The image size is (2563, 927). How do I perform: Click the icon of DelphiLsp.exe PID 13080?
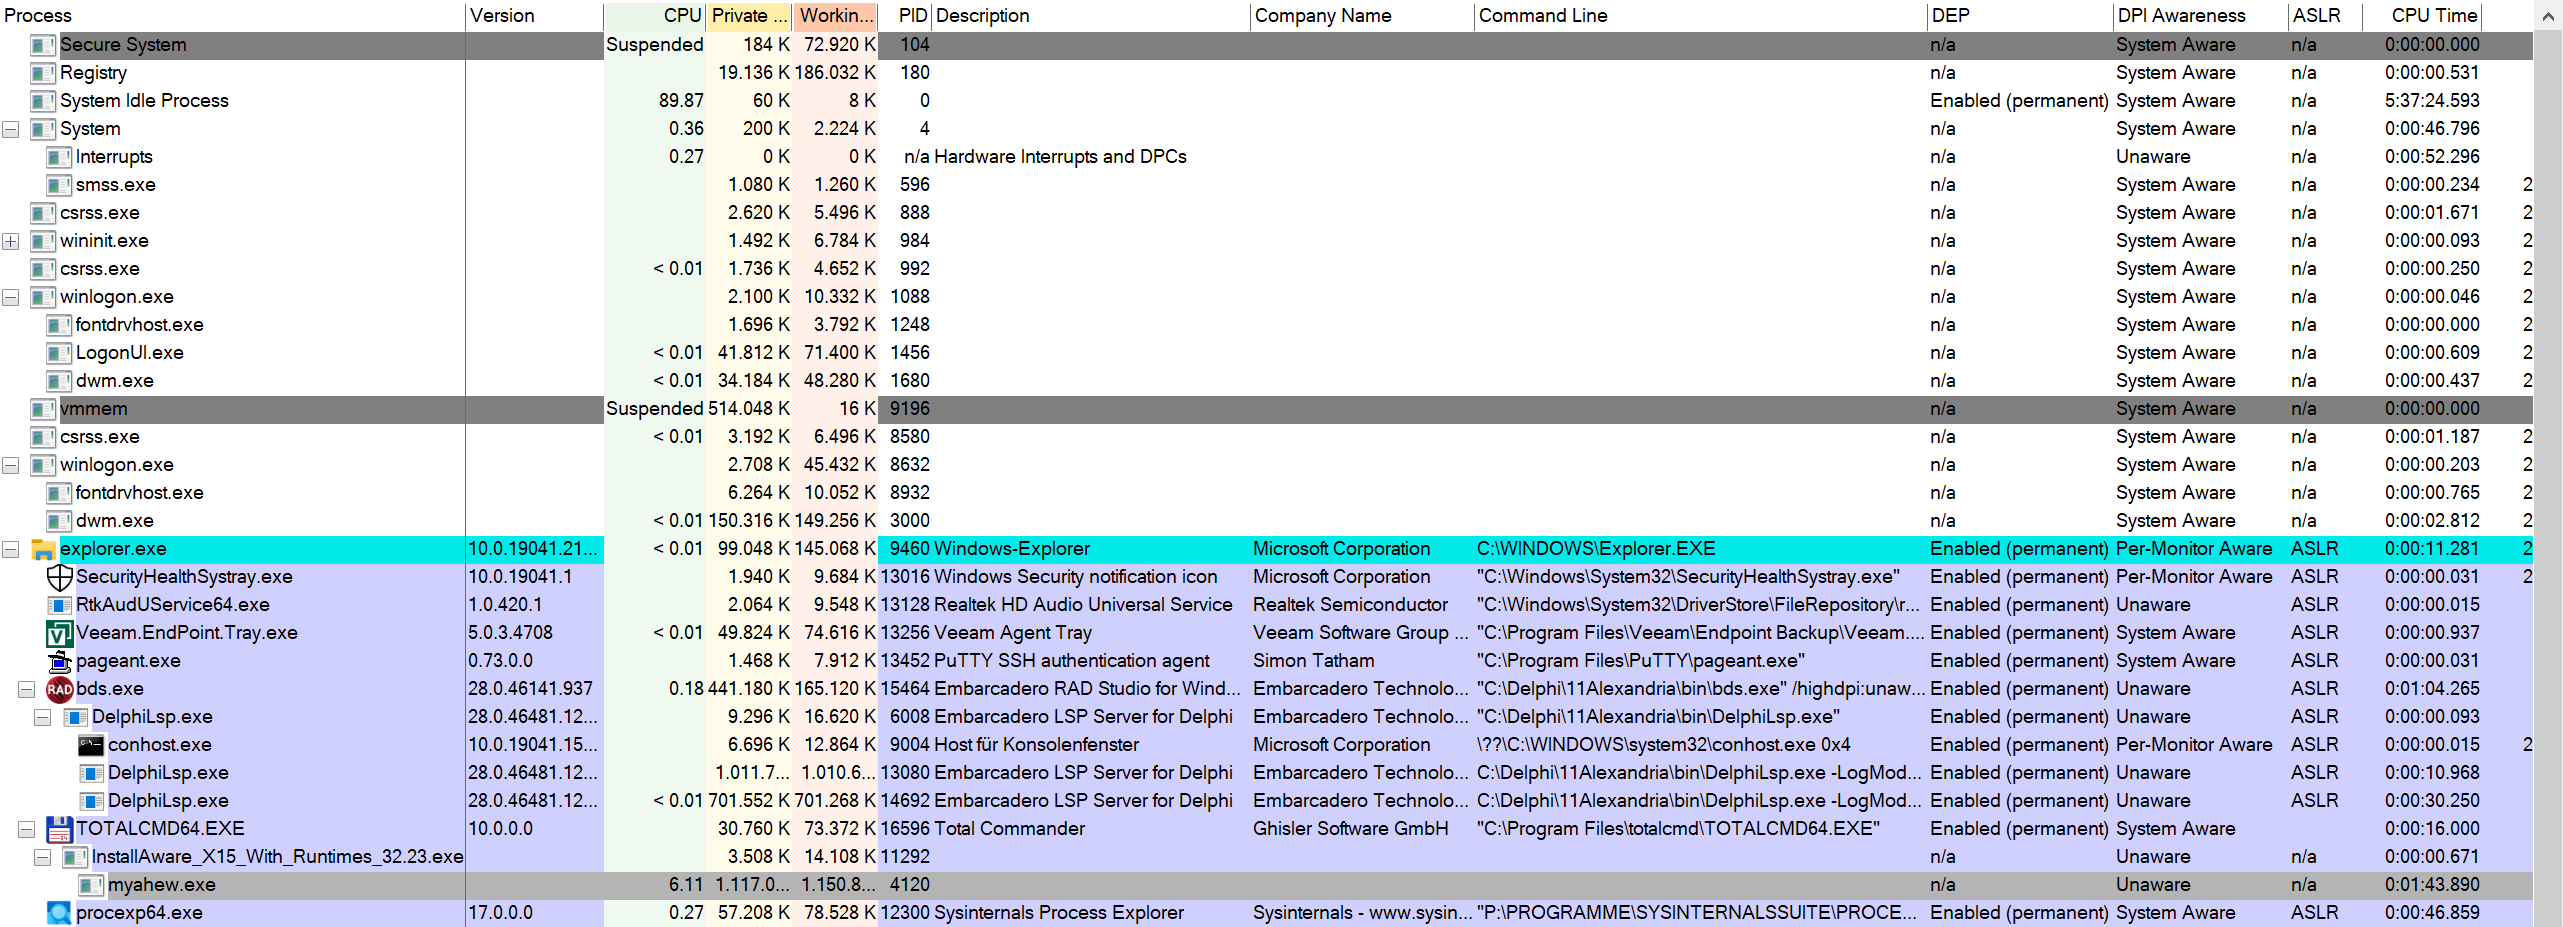(x=91, y=773)
